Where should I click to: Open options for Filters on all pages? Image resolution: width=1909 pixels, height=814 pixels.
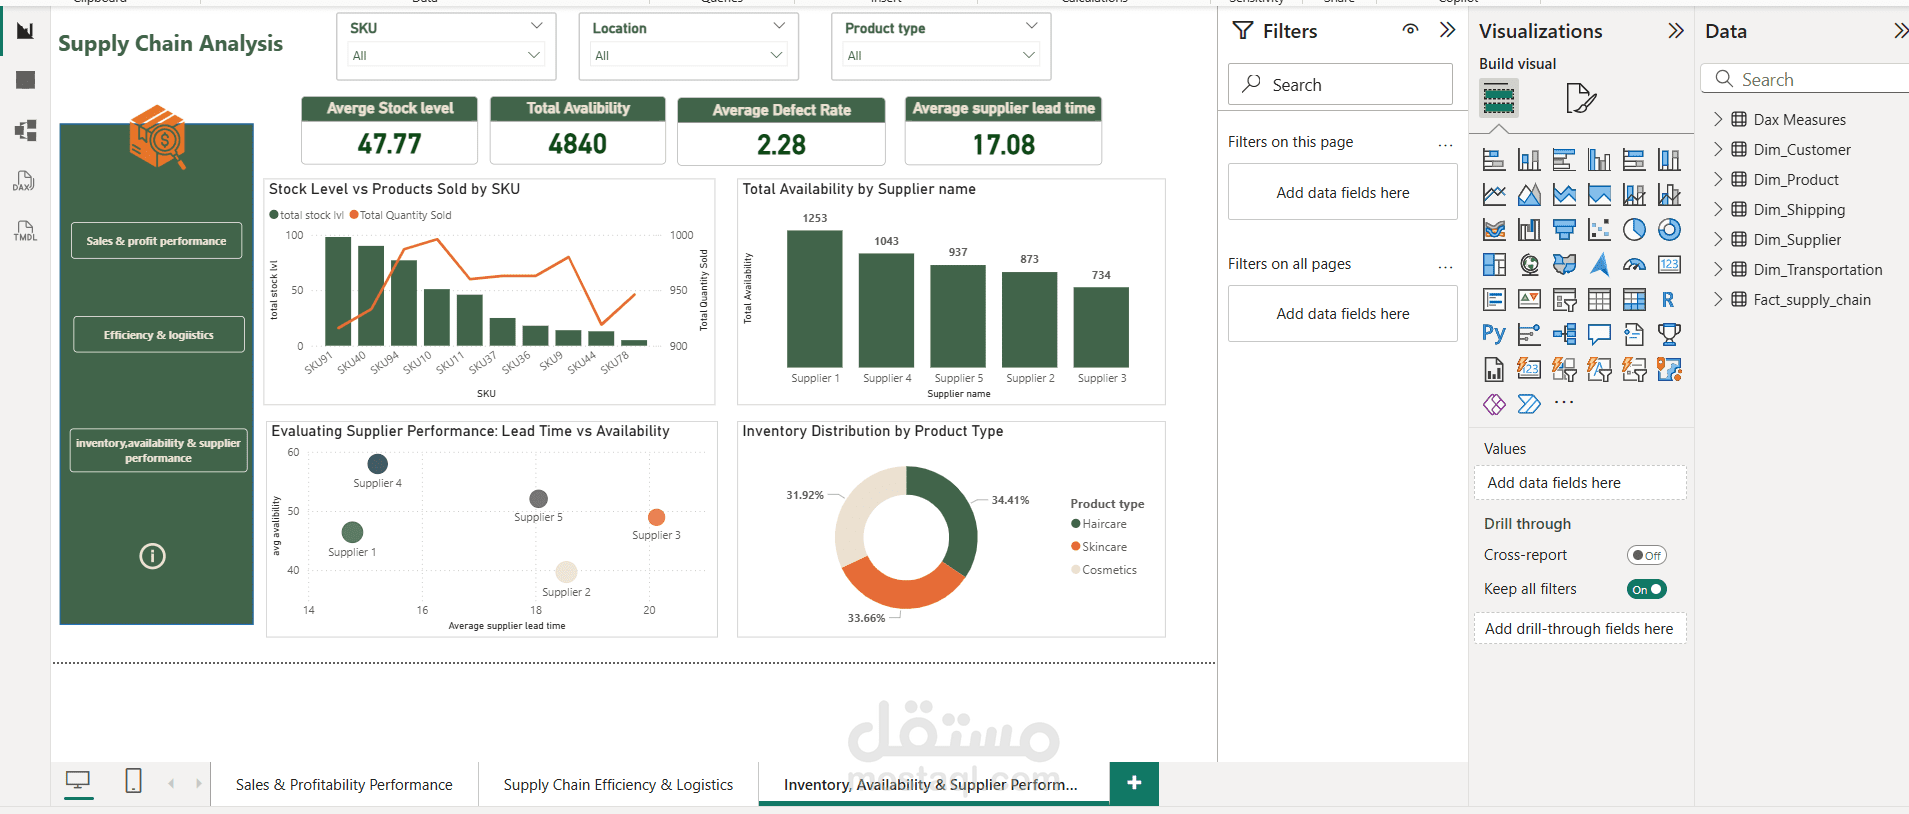tap(1445, 266)
